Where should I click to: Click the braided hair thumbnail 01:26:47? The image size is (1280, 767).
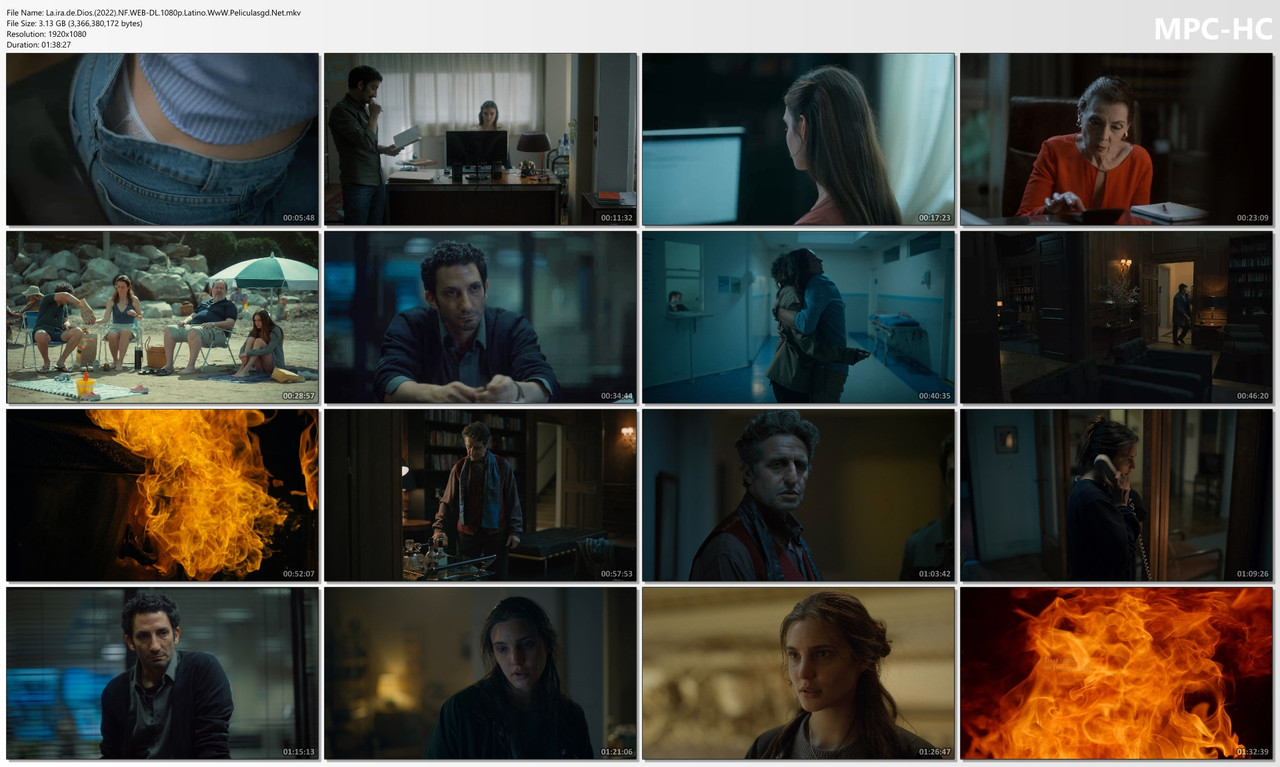[x=798, y=673]
